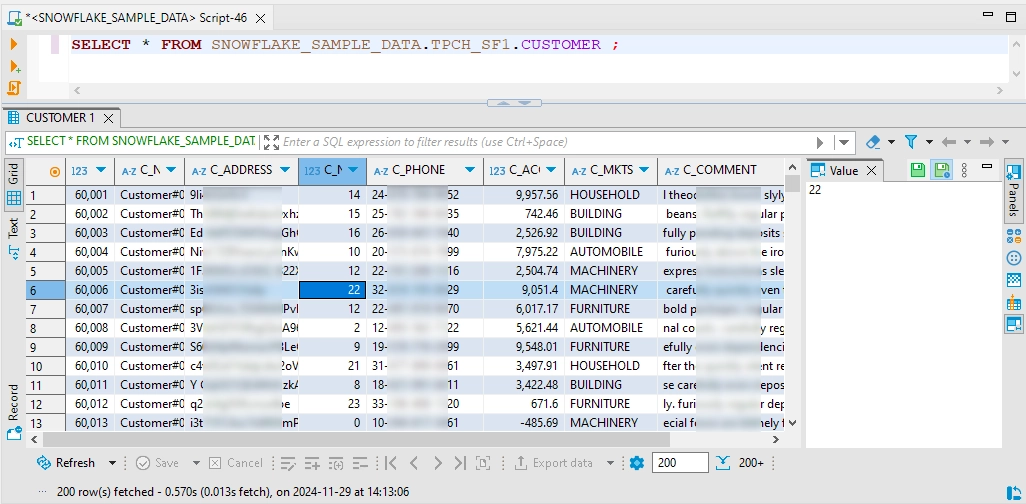The image size is (1026, 504).
Task: Open Export data dropdown arrow
Action: click(x=610, y=463)
